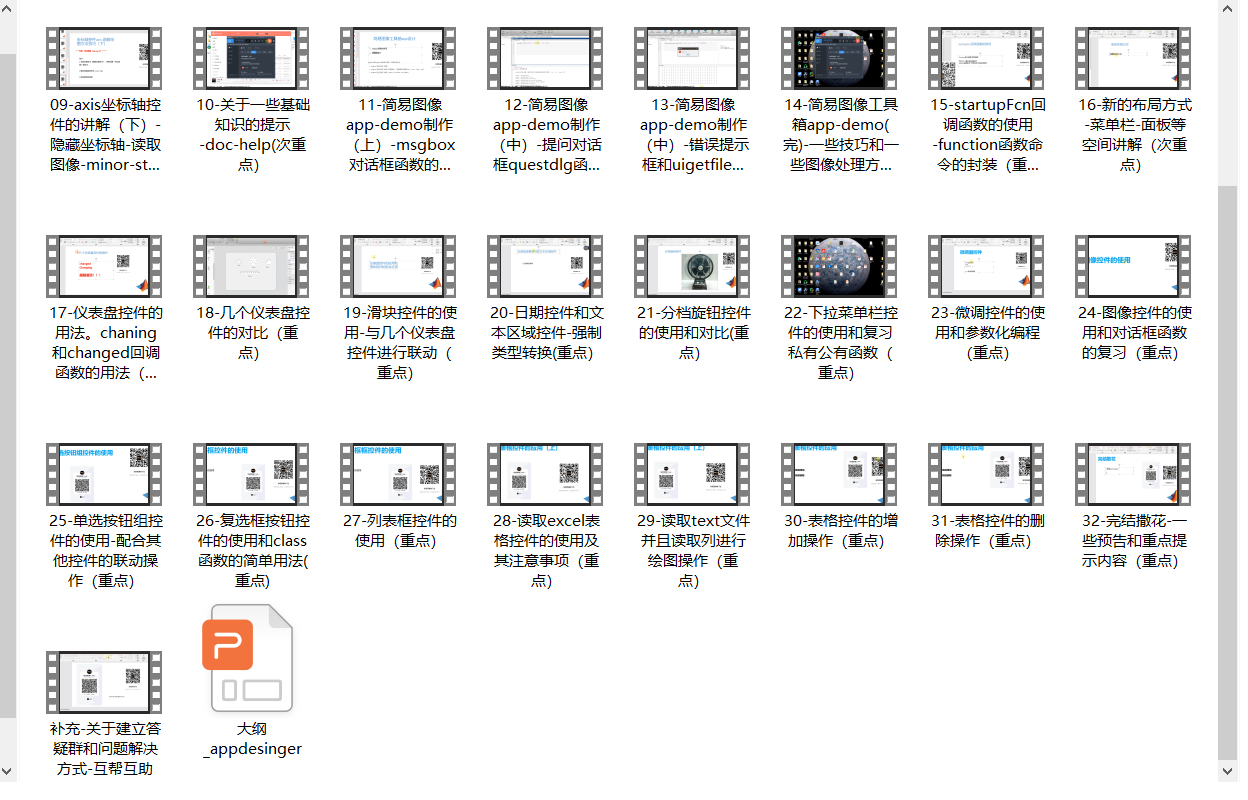Click the right vertical scrollbar thumb
Viewport: 1248px width, 800px height.
[x=1228, y=472]
